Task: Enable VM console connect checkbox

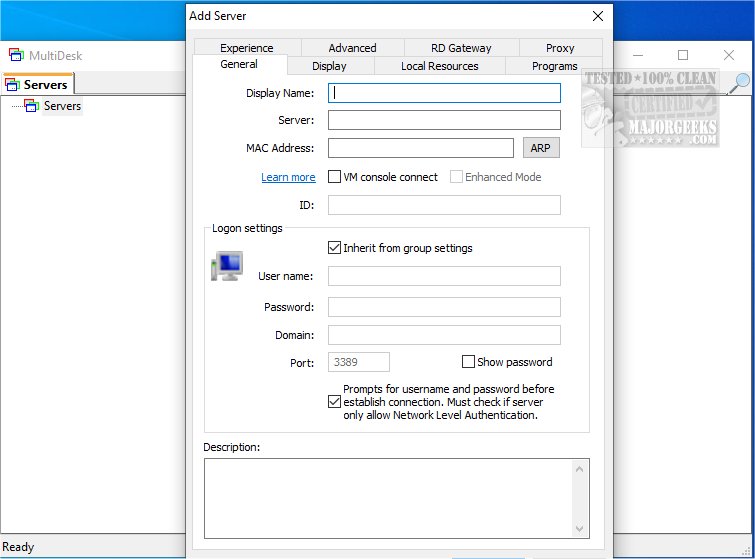Action: pyautogui.click(x=335, y=177)
